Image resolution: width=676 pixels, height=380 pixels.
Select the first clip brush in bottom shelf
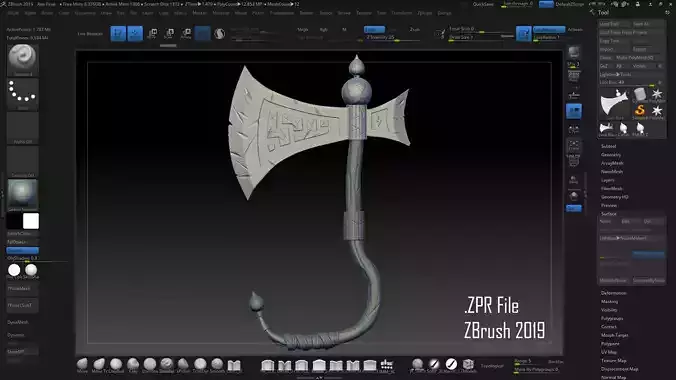[x=268, y=366]
